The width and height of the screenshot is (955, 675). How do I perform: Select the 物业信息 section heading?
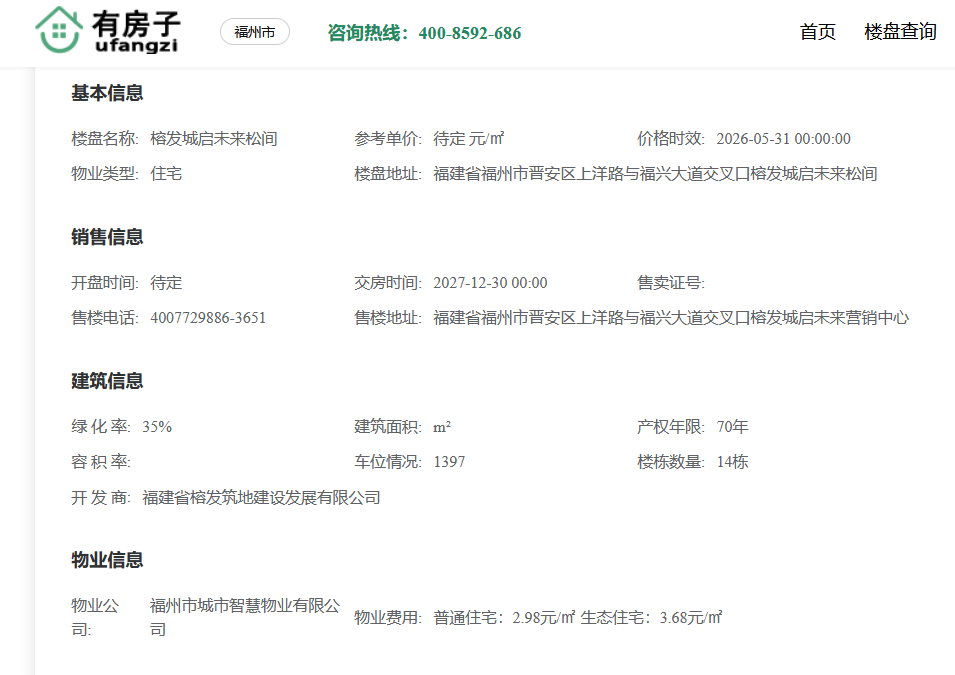107,560
